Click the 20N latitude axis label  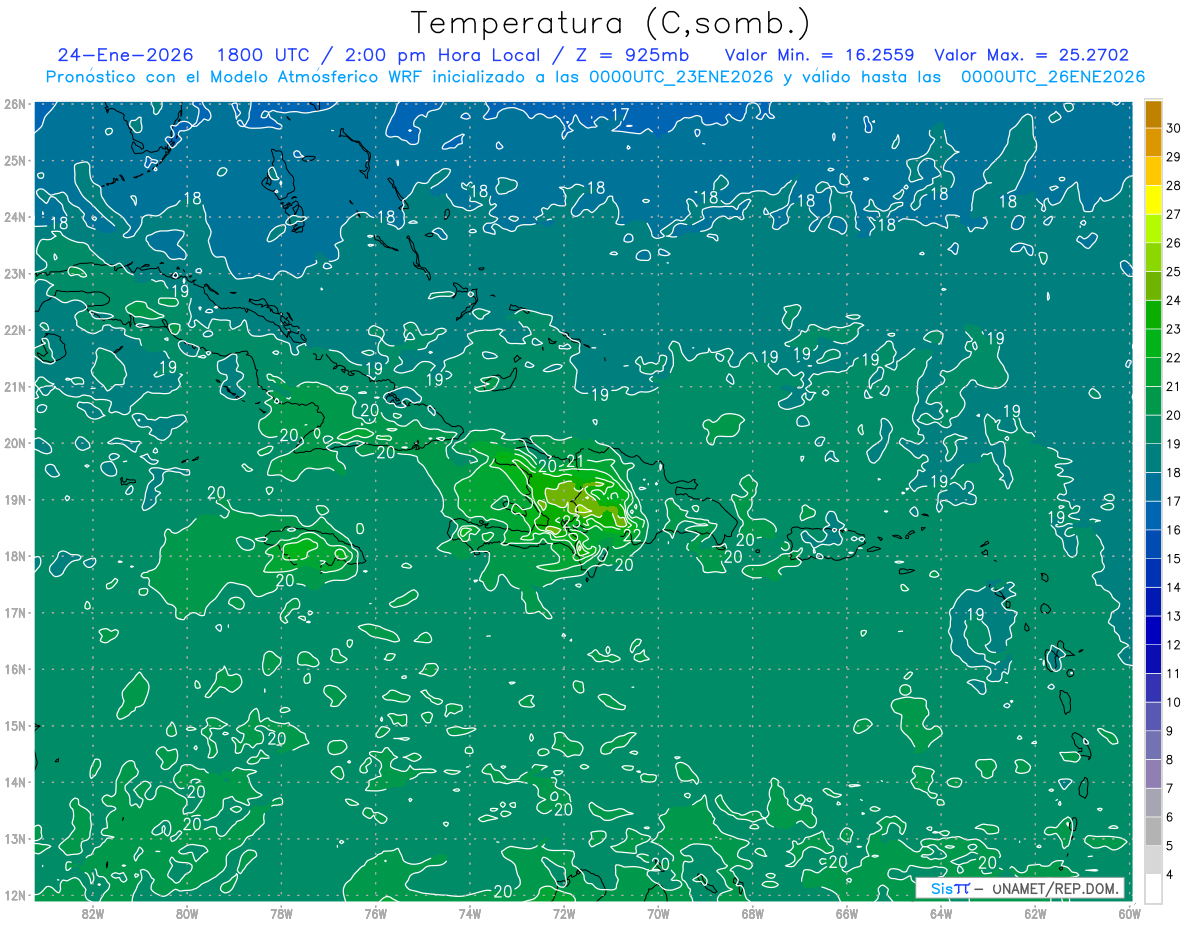(16, 443)
